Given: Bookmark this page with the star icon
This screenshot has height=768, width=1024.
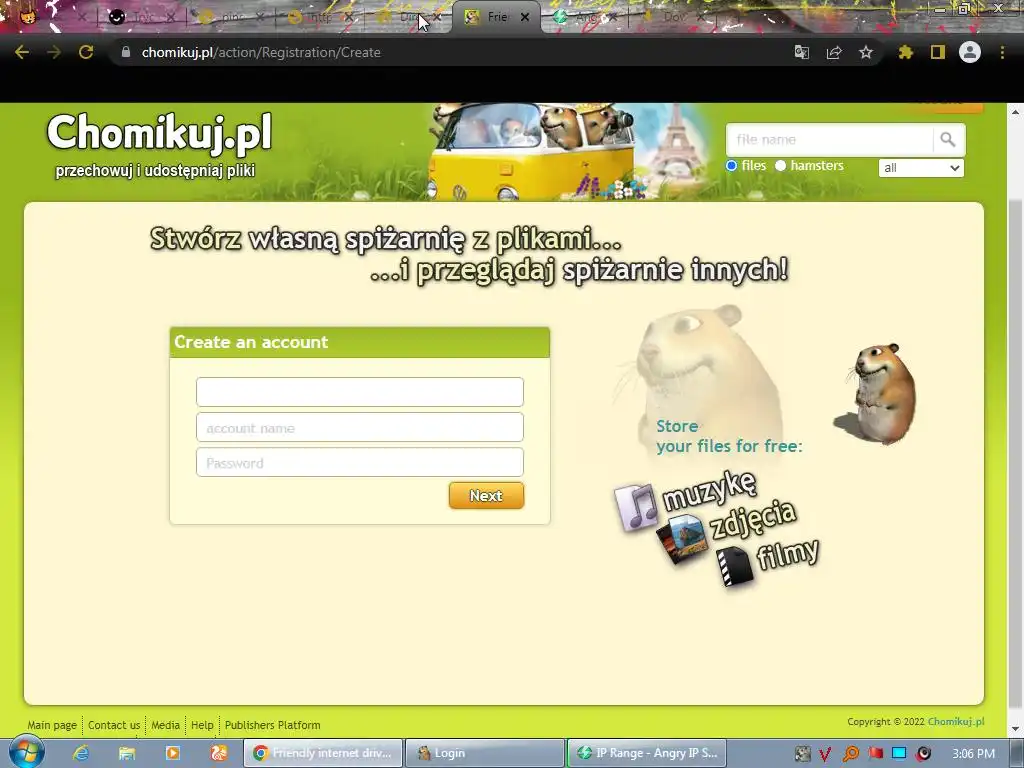Looking at the screenshot, I should [x=865, y=52].
